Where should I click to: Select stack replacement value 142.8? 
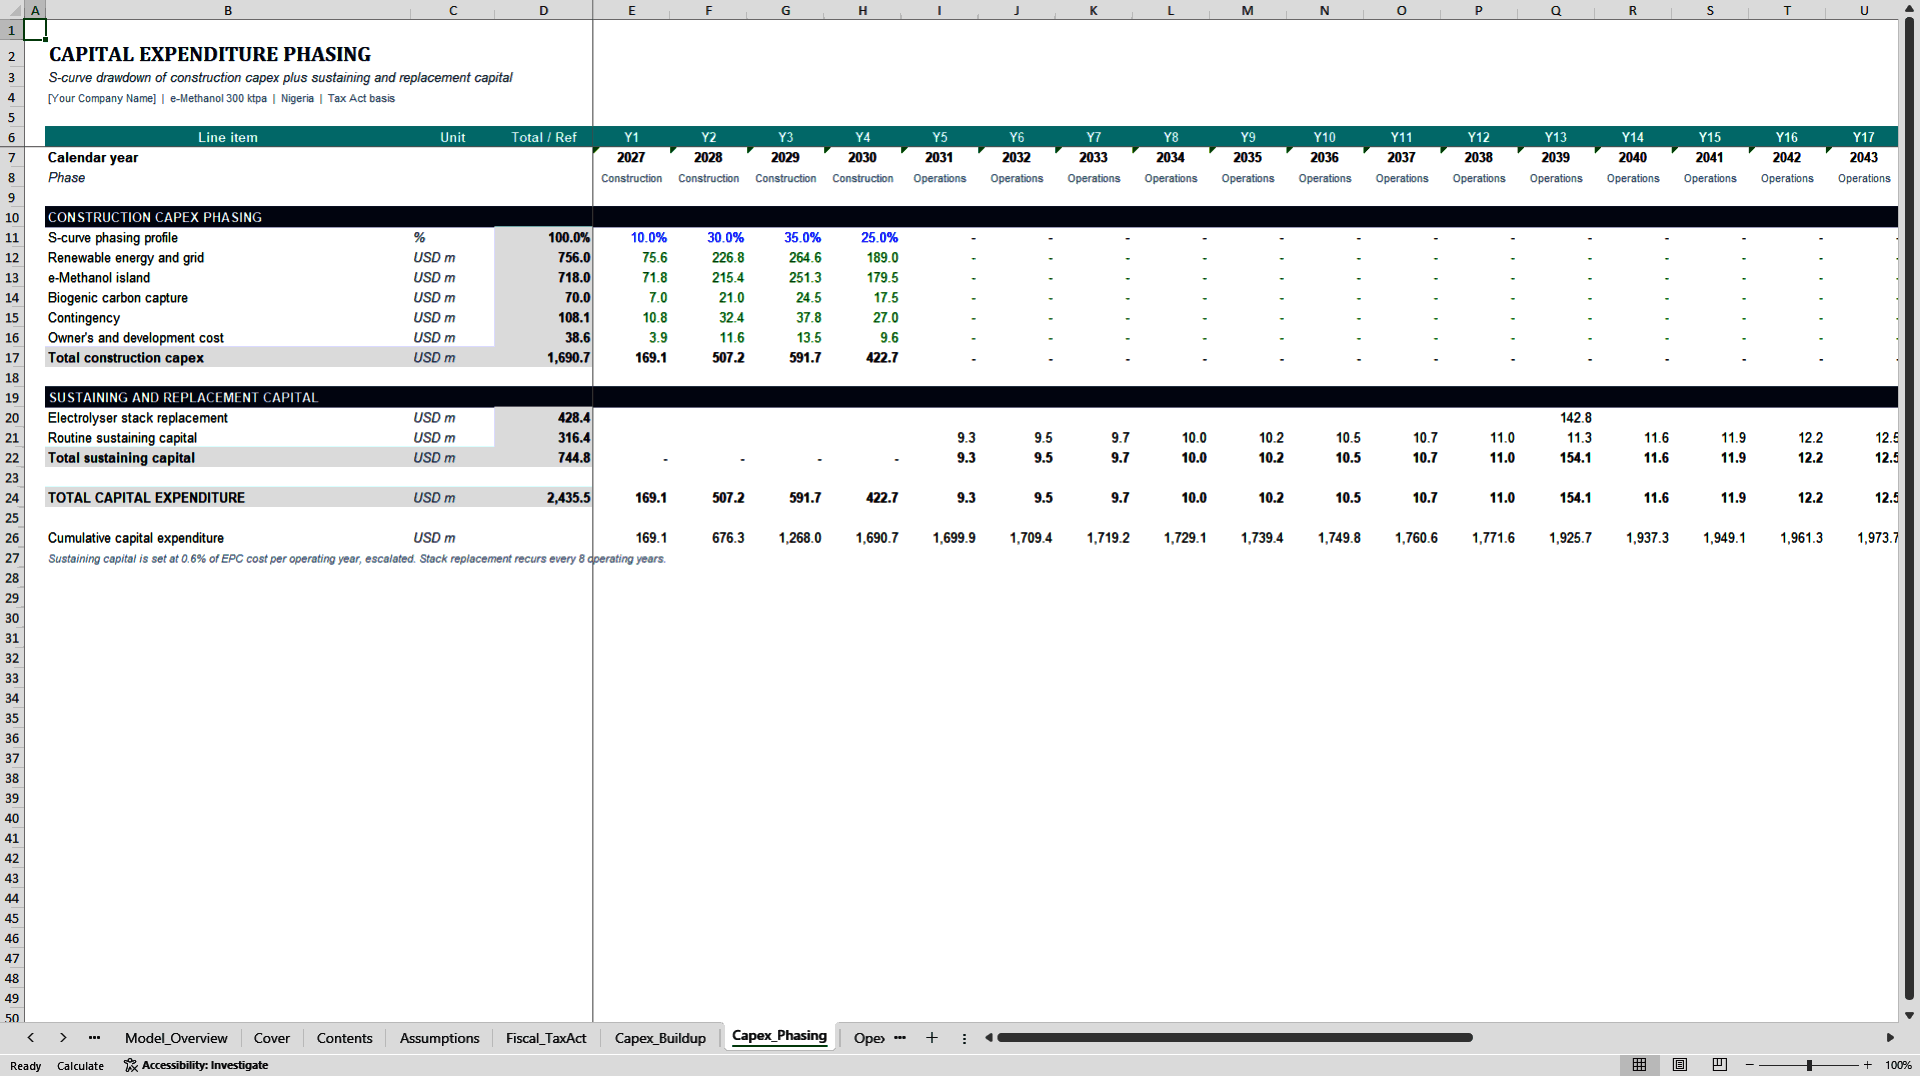[1556, 418]
